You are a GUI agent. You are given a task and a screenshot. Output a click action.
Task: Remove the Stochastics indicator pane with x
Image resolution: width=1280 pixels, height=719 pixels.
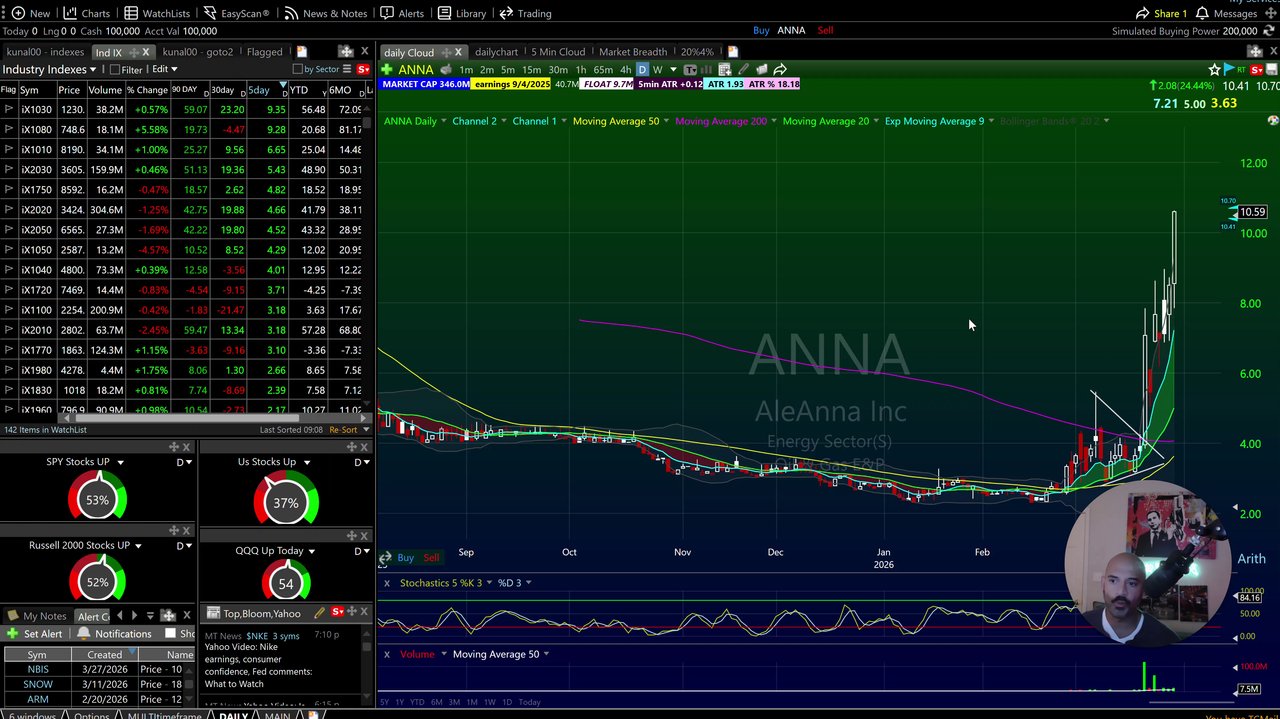[387, 582]
